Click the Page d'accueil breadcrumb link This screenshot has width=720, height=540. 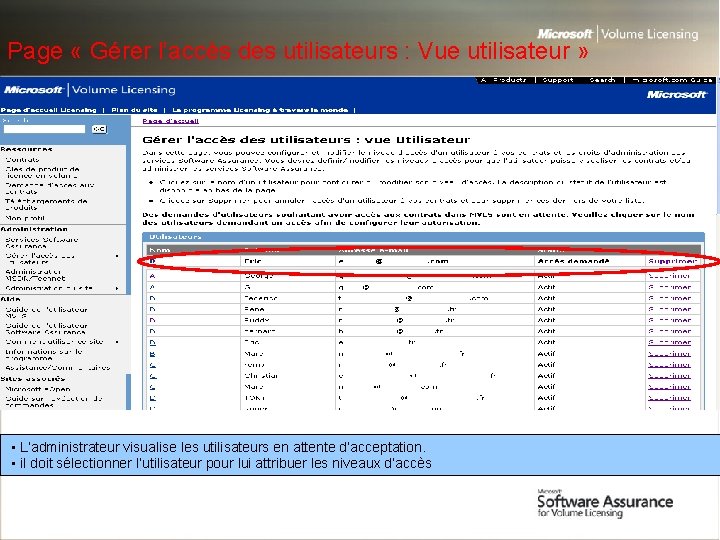(x=170, y=121)
